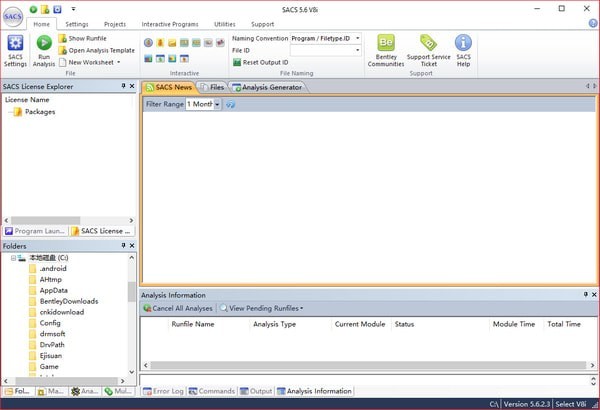Viewport: 600px width, 410px height.
Task: Click the Run Analysis green play button
Action: point(44,51)
